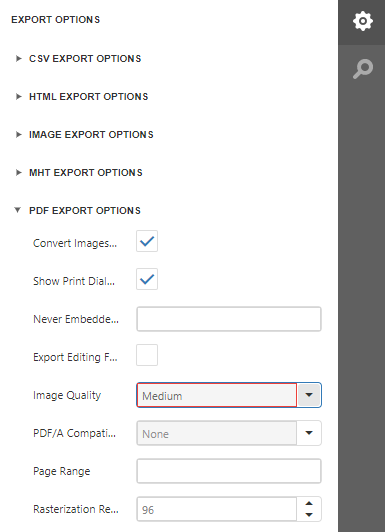Enable the Export Editing Fields checkbox

click(147, 355)
